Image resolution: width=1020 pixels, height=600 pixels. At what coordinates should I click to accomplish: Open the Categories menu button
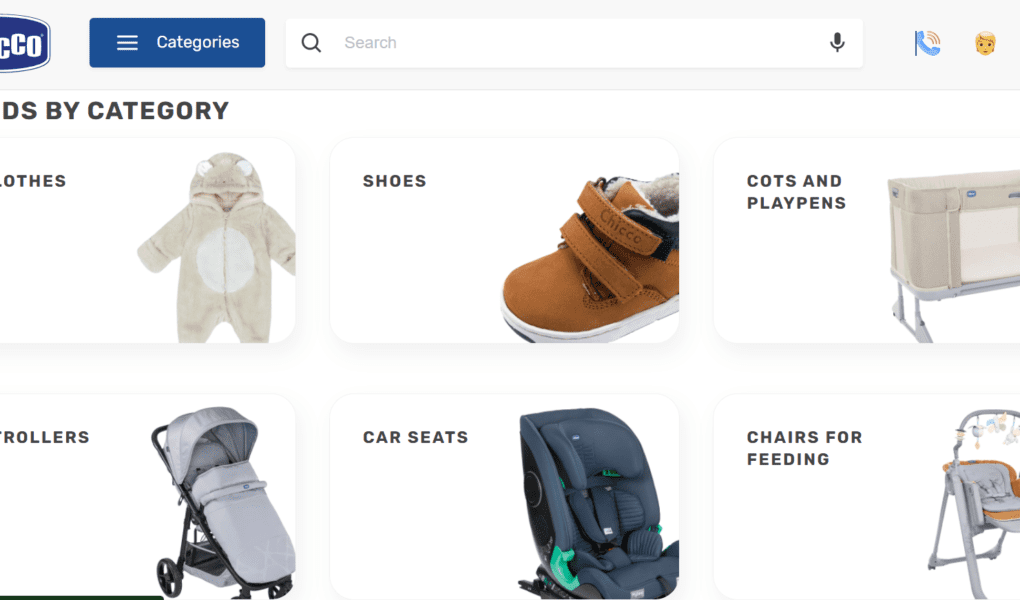point(177,43)
